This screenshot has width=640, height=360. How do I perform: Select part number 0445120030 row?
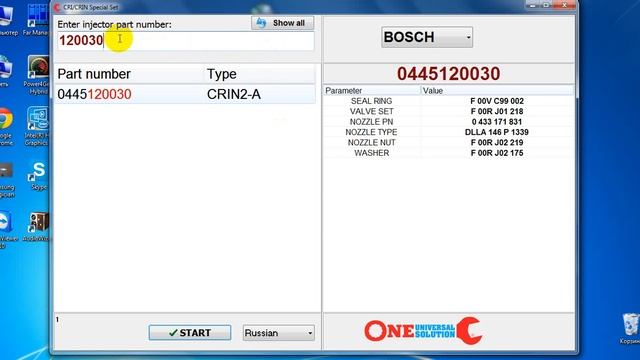(x=185, y=94)
